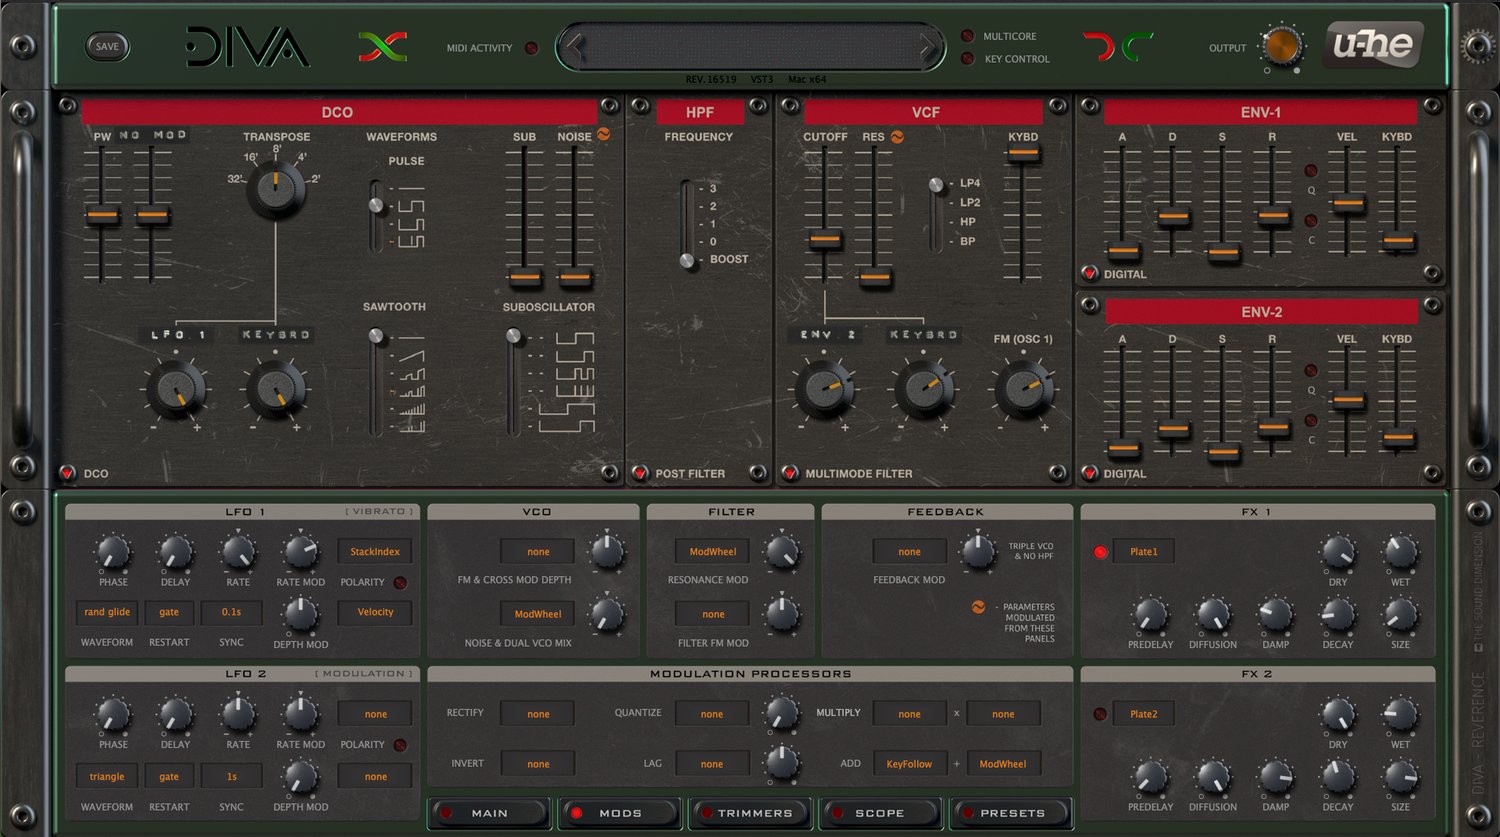This screenshot has width=1500, height=837.
Task: Click the DCO LFO 1 modulation knob
Action: (x=176, y=389)
